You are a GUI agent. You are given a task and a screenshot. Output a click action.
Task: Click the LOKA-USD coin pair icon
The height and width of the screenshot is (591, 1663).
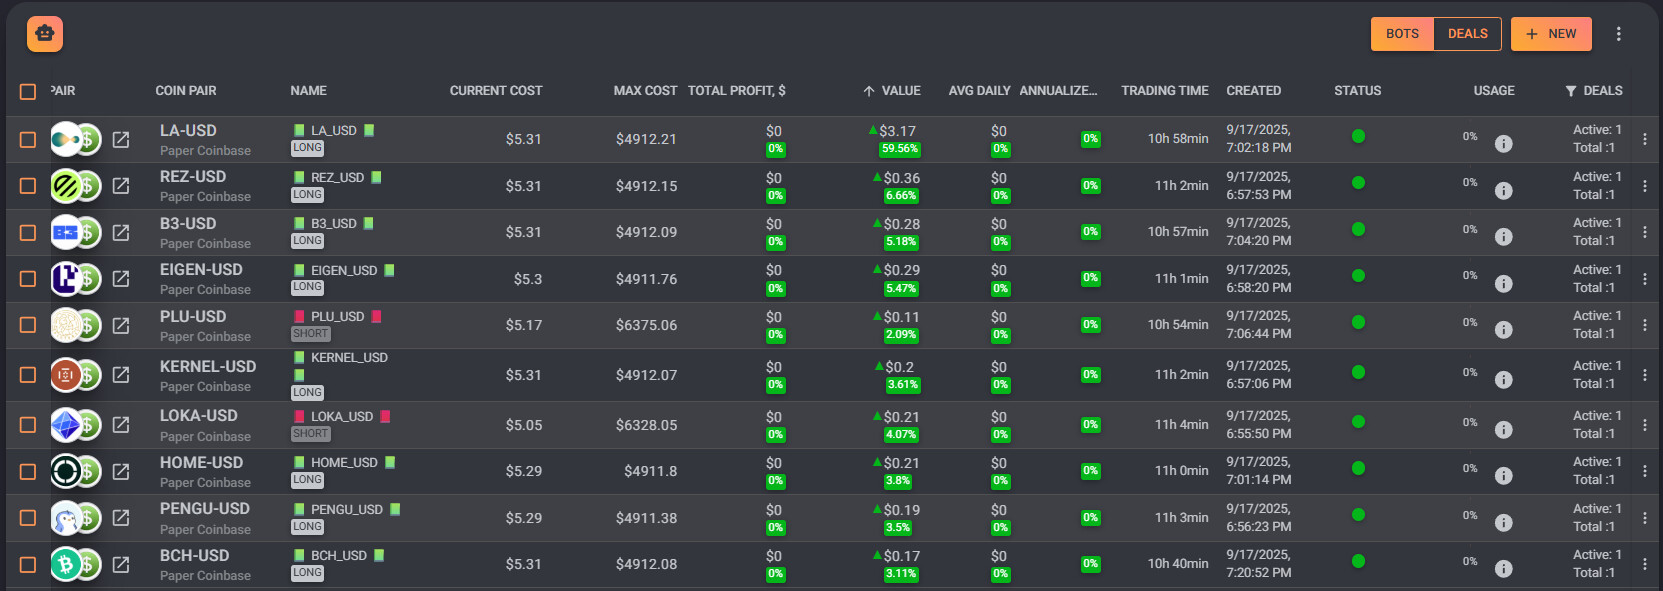coord(75,425)
